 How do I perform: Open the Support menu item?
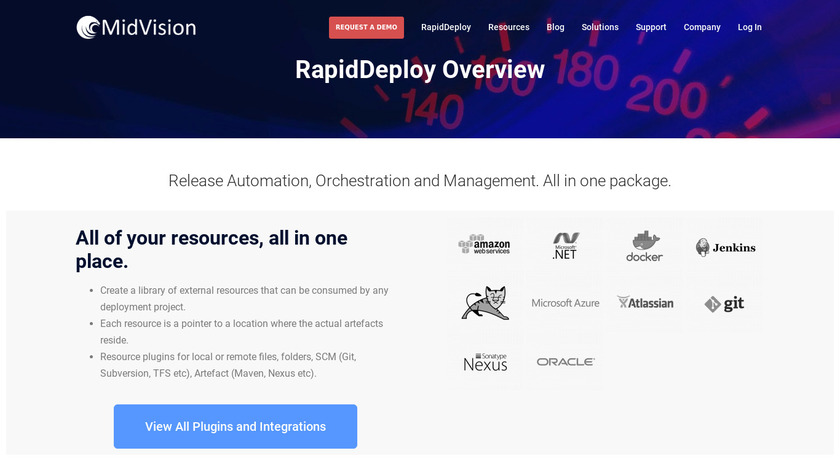(x=651, y=28)
